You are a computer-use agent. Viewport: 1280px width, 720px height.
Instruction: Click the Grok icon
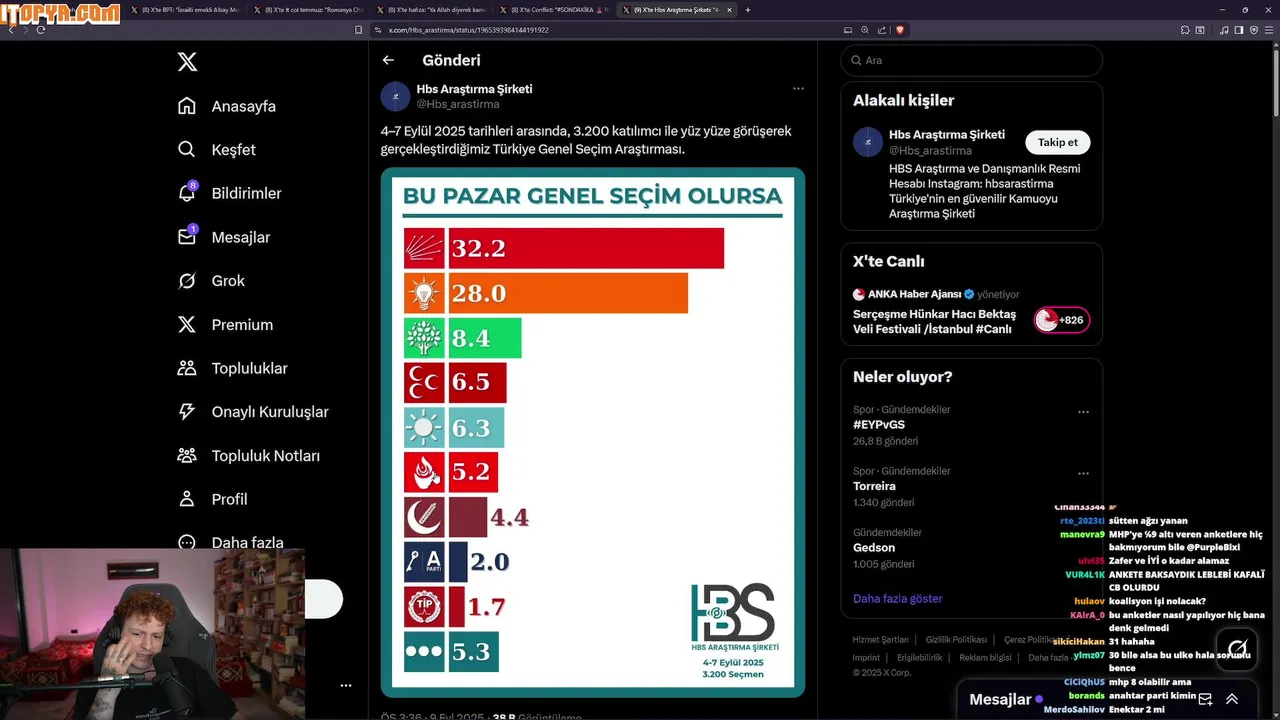tap(187, 281)
